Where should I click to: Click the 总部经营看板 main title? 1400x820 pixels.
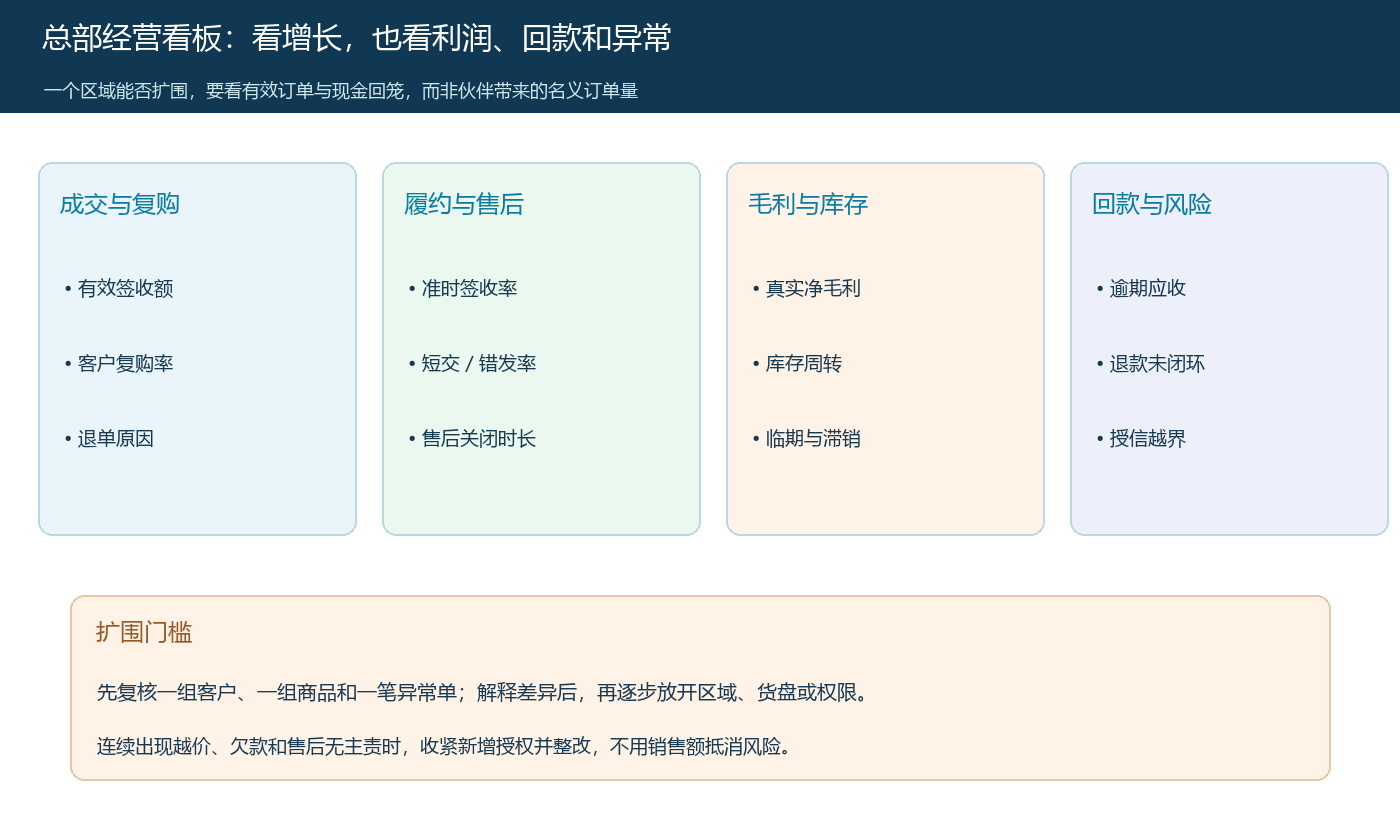pyautogui.click(x=357, y=38)
